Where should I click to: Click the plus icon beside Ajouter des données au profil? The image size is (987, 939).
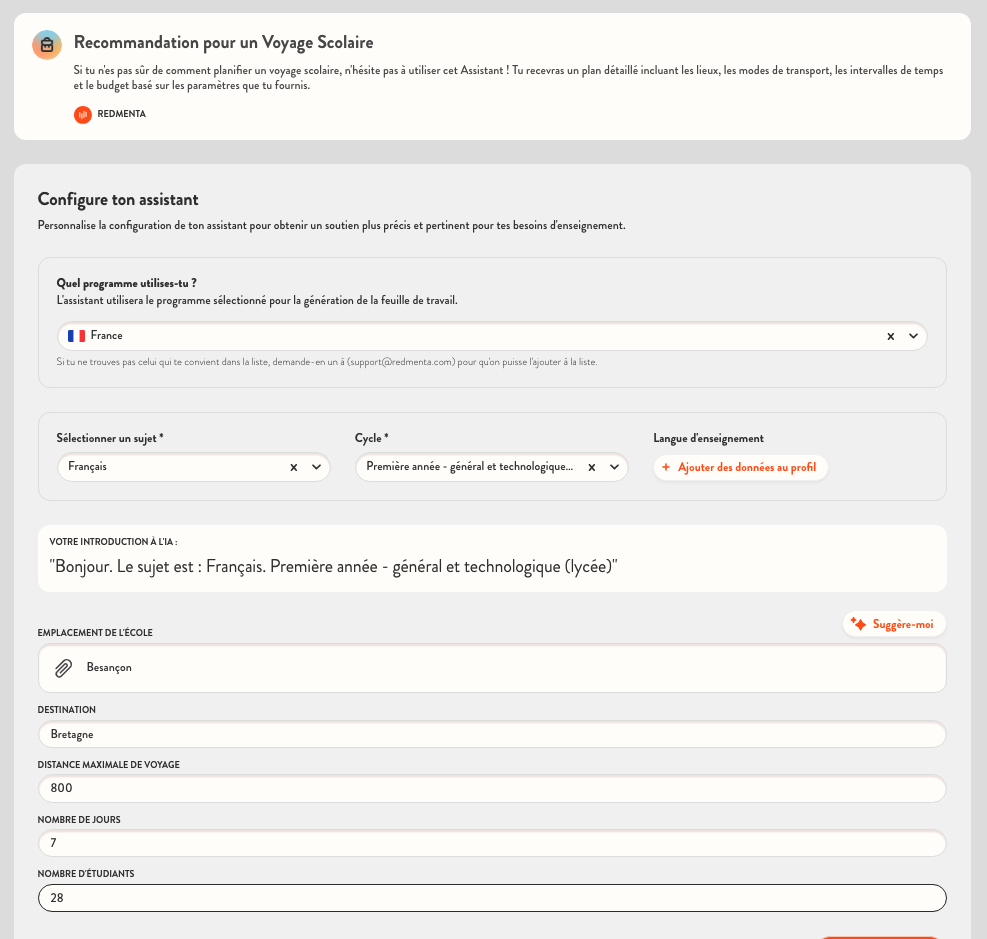coord(666,467)
